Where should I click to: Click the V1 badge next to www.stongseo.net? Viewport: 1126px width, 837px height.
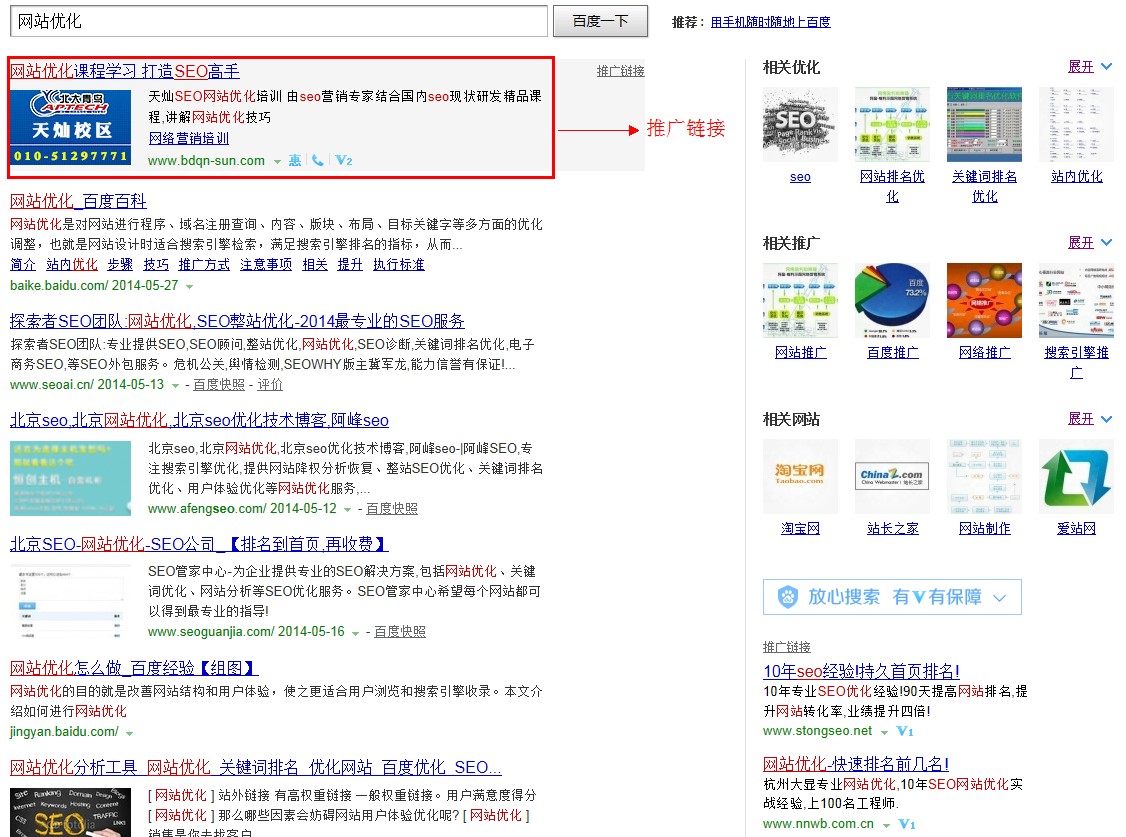(905, 731)
